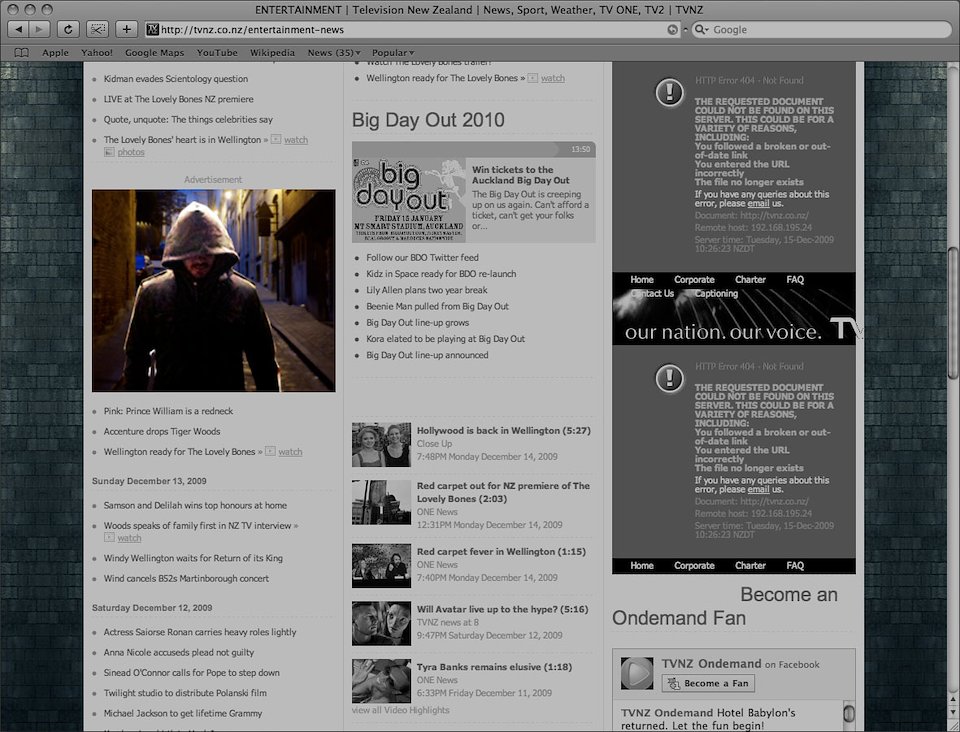This screenshot has height=732, width=960.
Task: Open the web clip scissors button
Action: coord(97,29)
